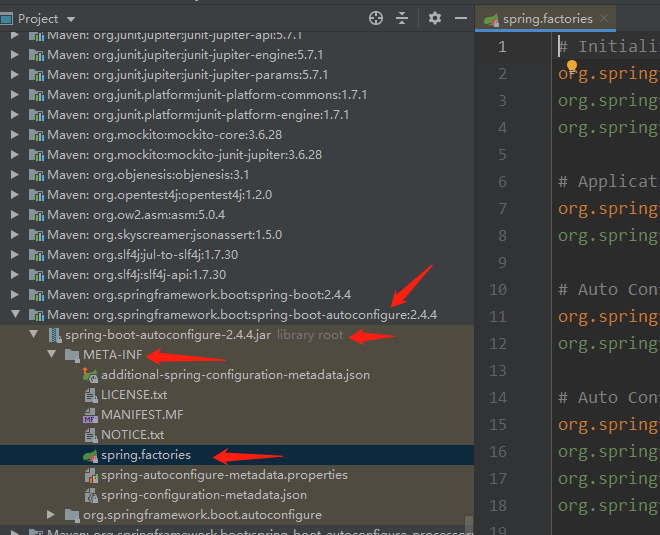
Task: Click library icon of Maven jul-to-slf4j:1.7.30
Action: 37,255
